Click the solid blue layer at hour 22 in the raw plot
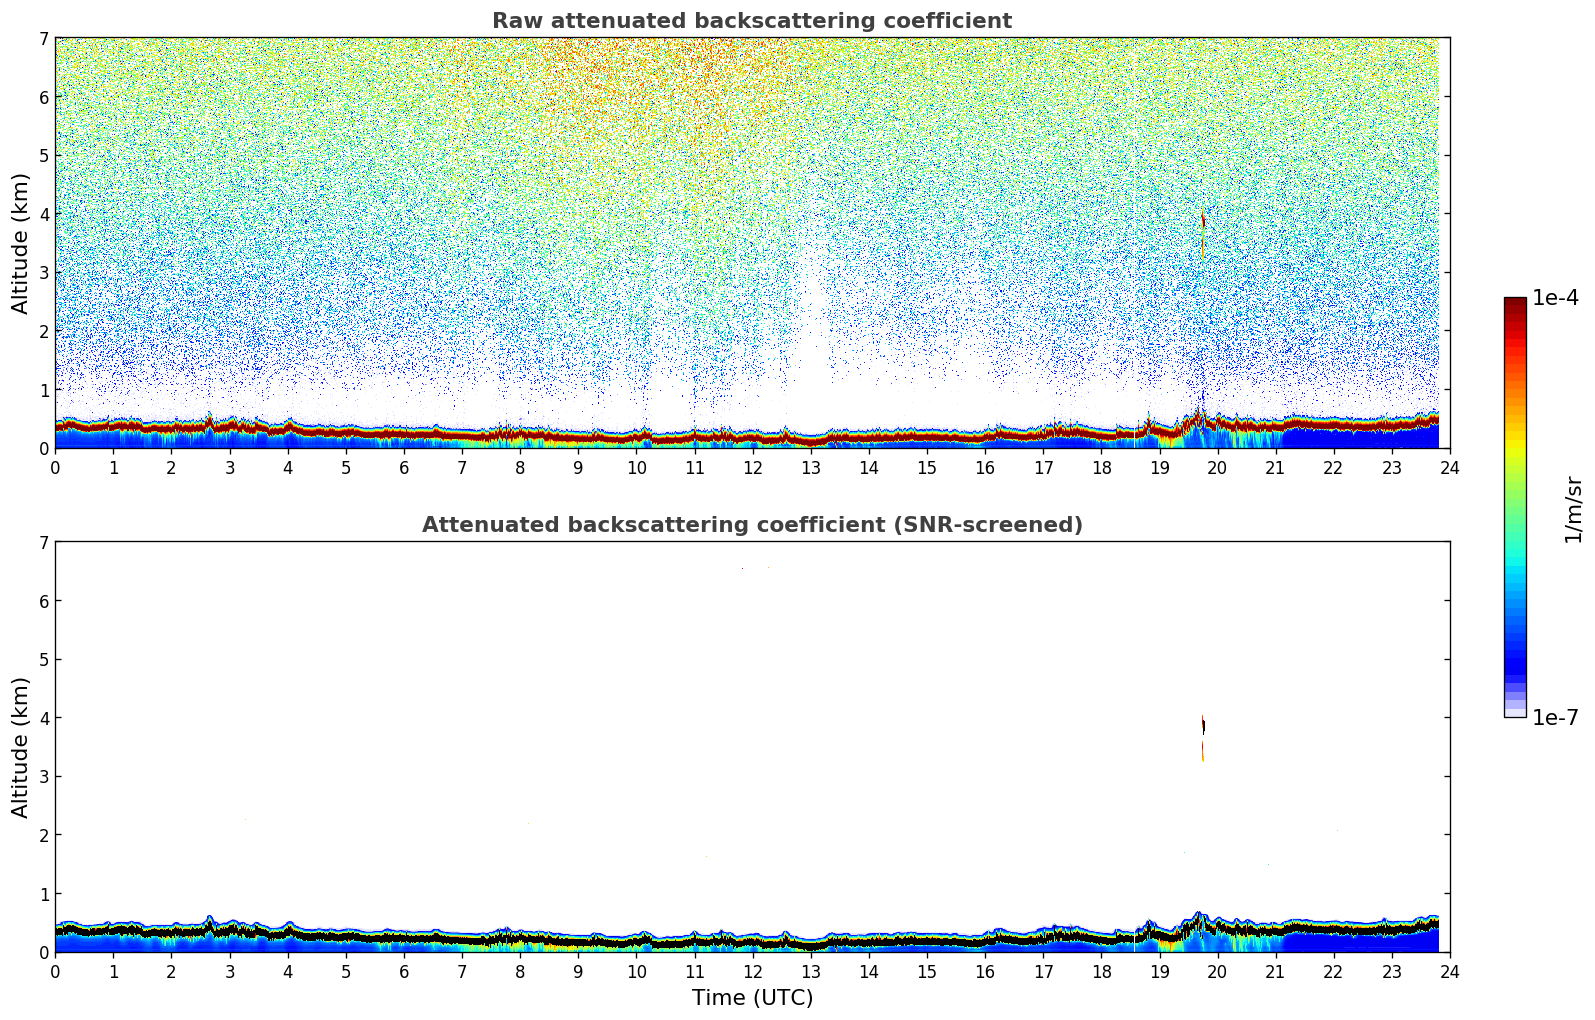Image resolution: width=1595 pixels, height=1020 pixels. (x=1333, y=438)
